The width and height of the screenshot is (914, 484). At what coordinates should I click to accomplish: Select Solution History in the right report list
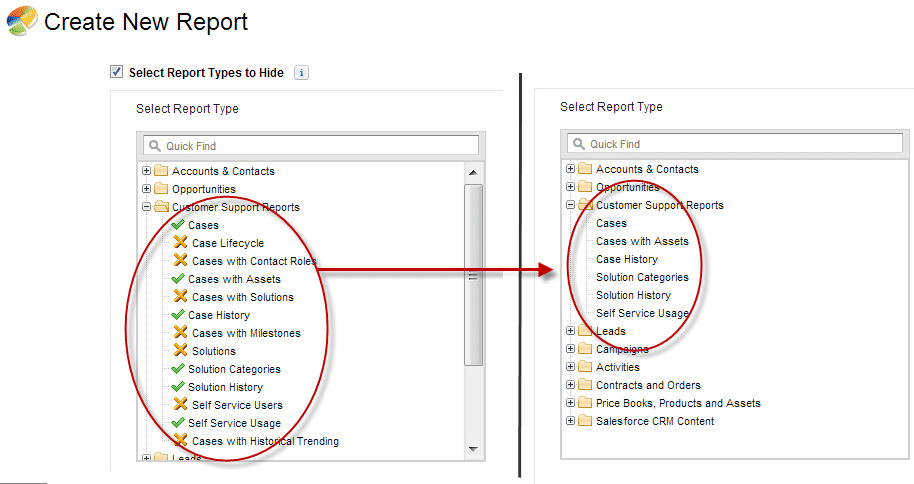point(633,295)
